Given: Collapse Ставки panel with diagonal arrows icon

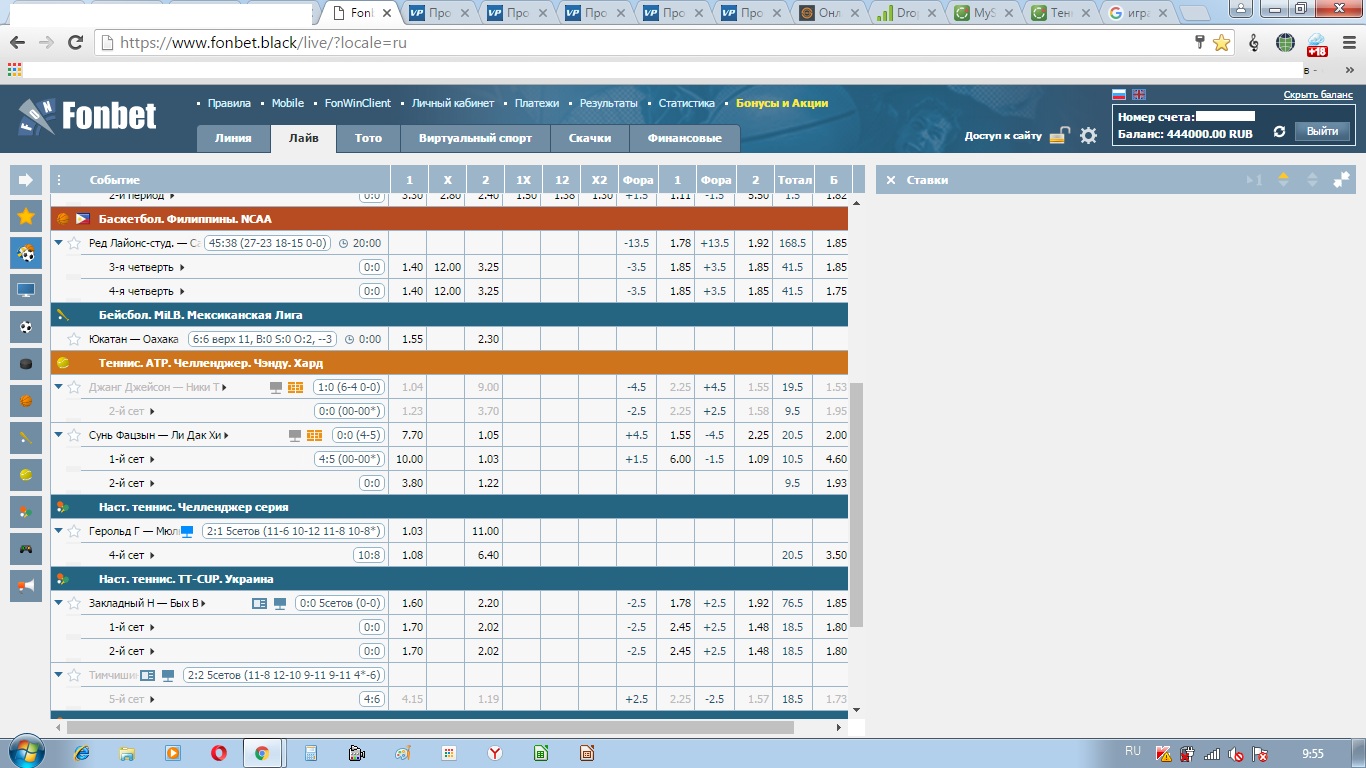Looking at the screenshot, I should pos(1341,180).
